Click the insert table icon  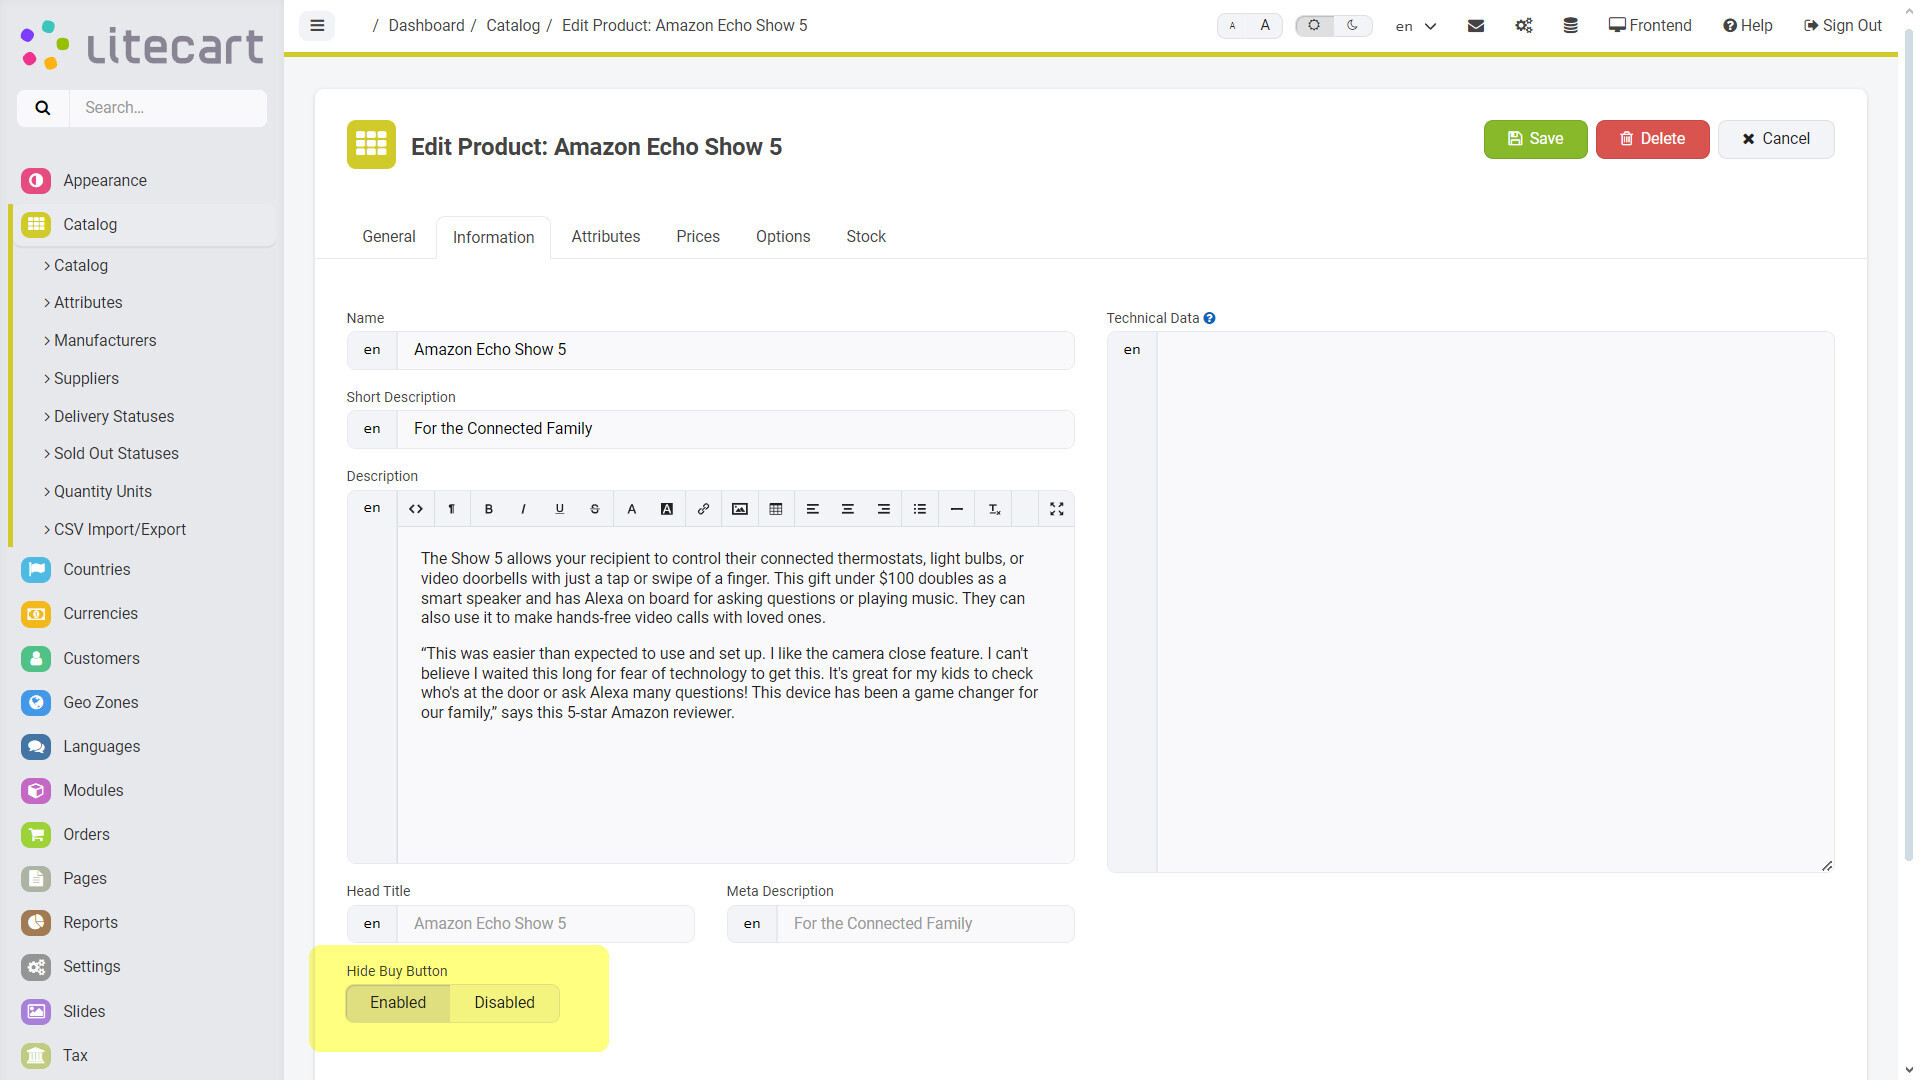775,509
